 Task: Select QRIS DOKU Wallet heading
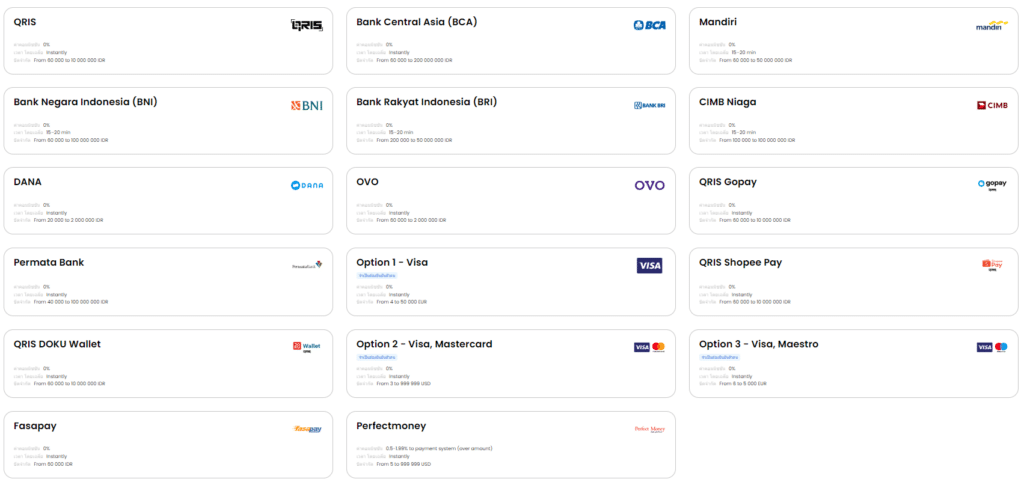tap(57, 344)
